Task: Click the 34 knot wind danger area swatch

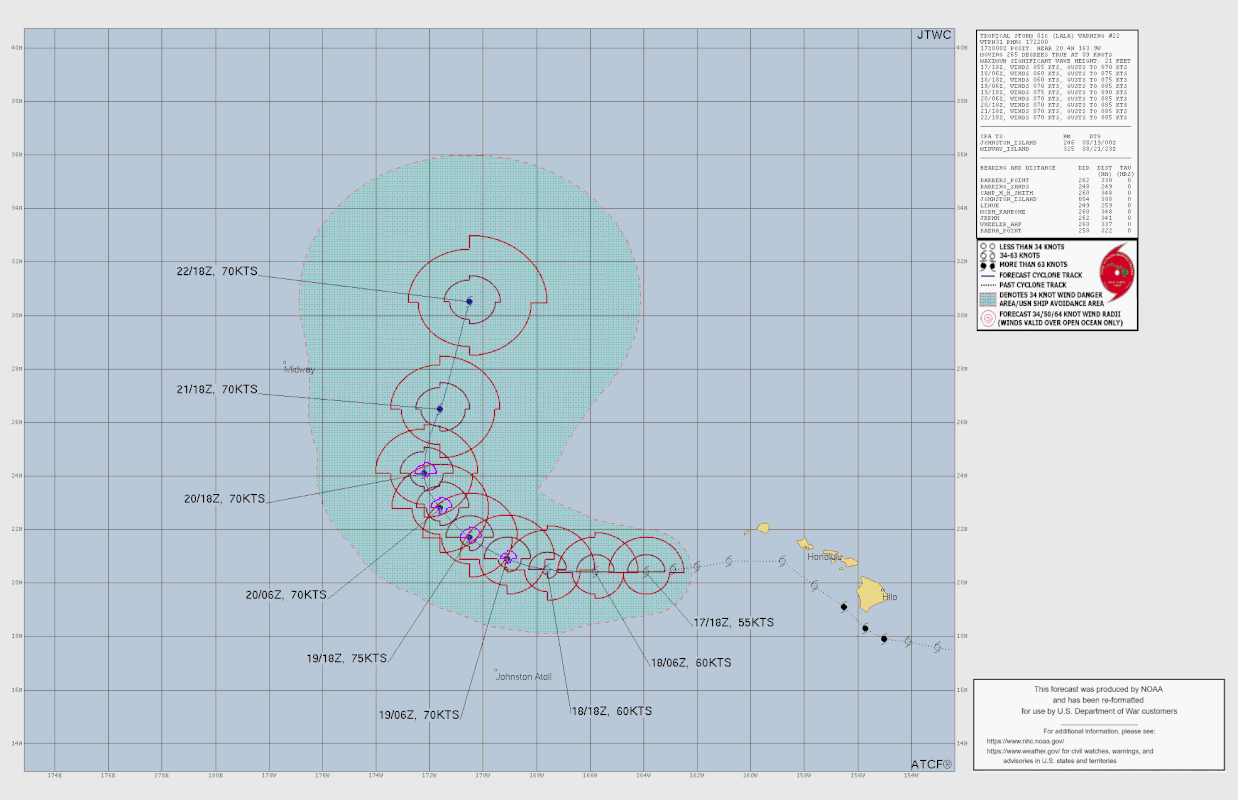Action: (988, 300)
